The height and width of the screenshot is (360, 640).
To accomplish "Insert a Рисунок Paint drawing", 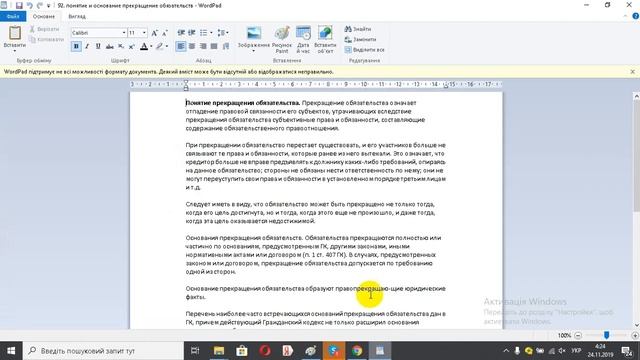I will pos(282,40).
